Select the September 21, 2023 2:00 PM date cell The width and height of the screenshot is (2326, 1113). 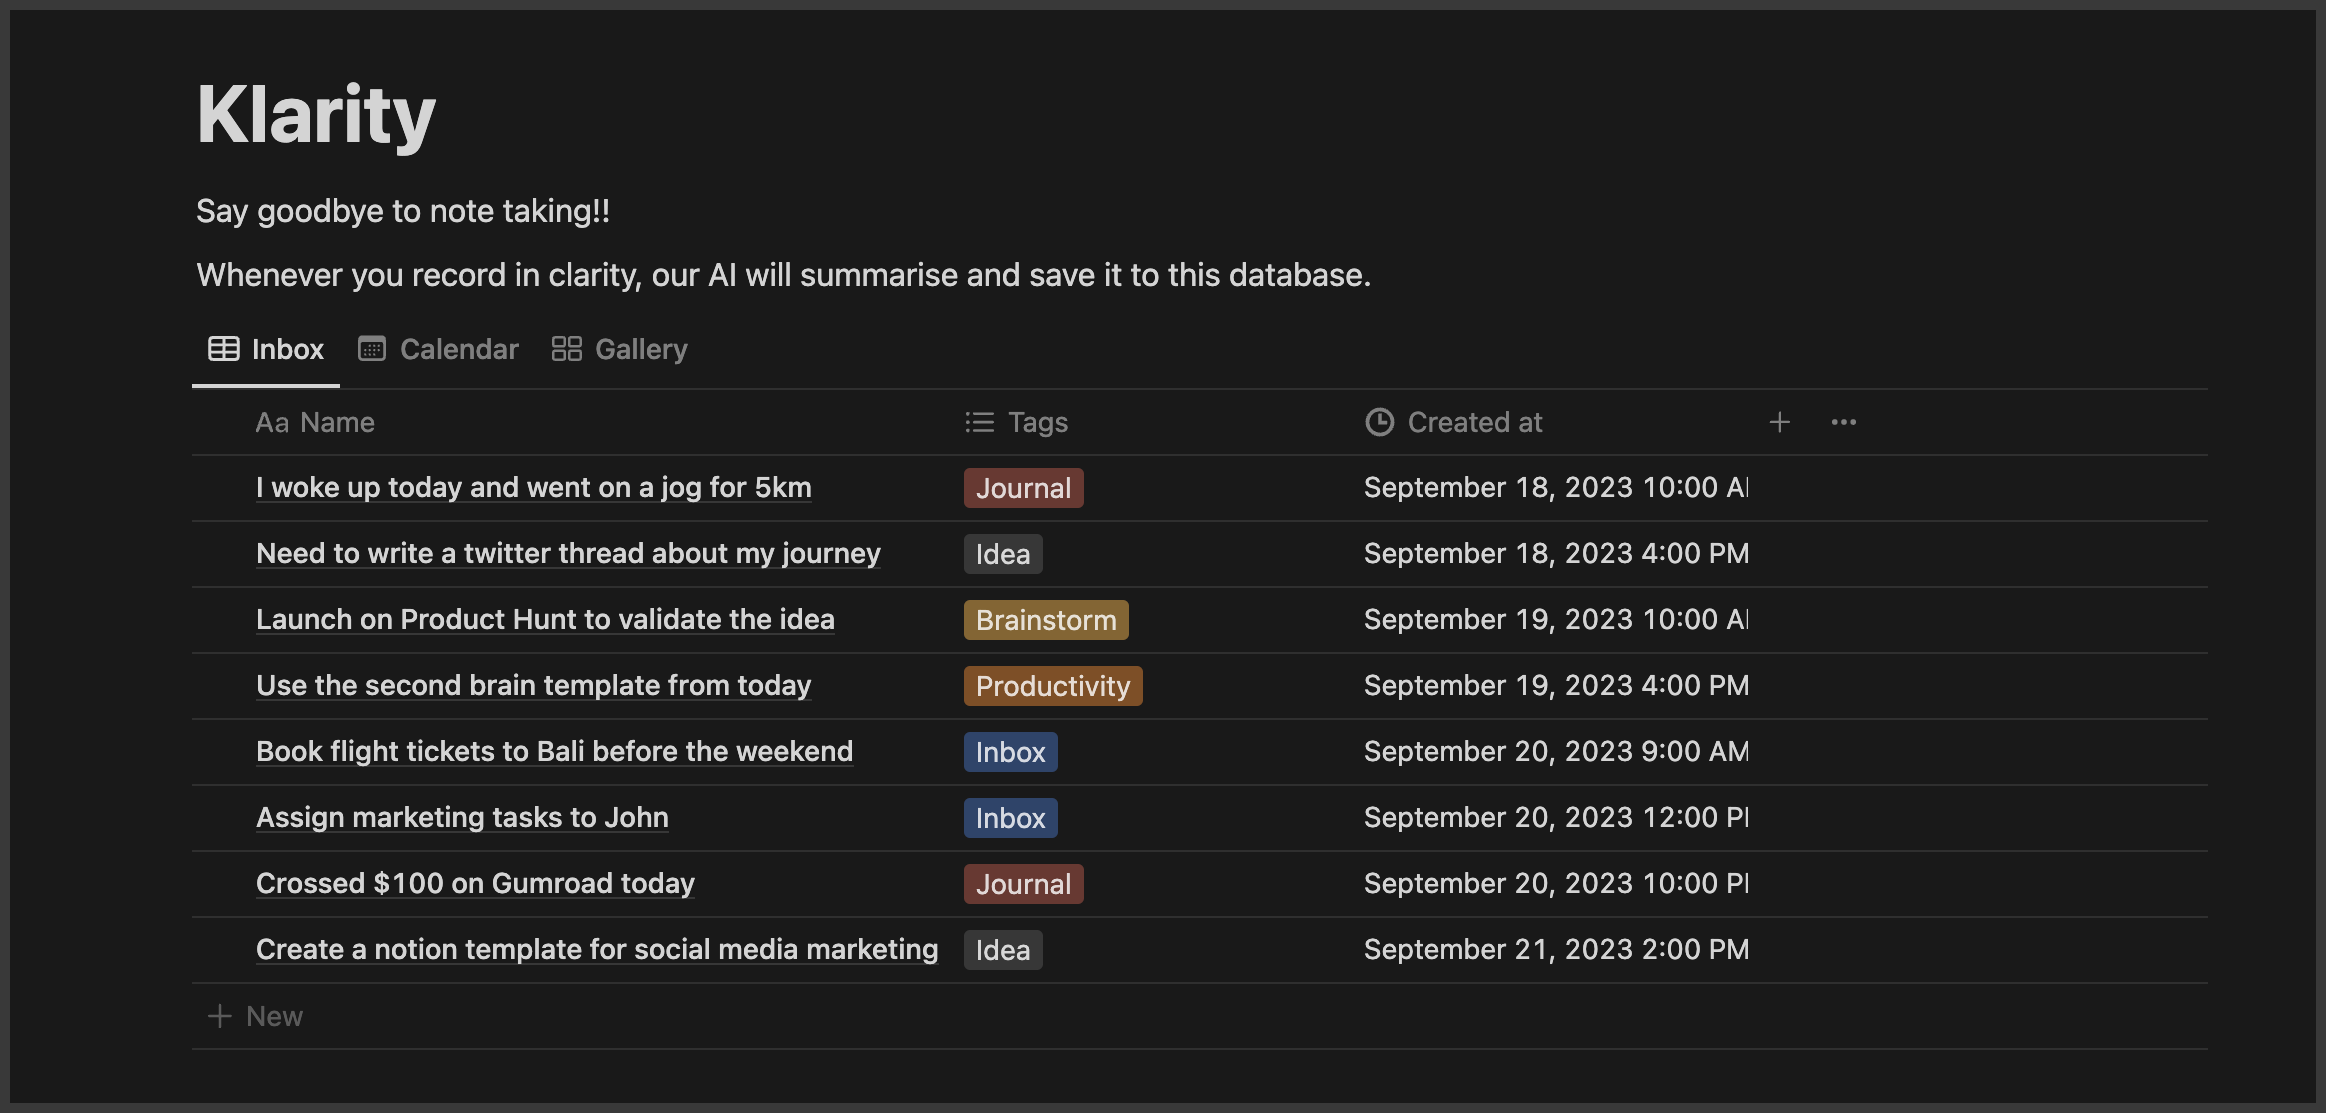pyautogui.click(x=1556, y=949)
